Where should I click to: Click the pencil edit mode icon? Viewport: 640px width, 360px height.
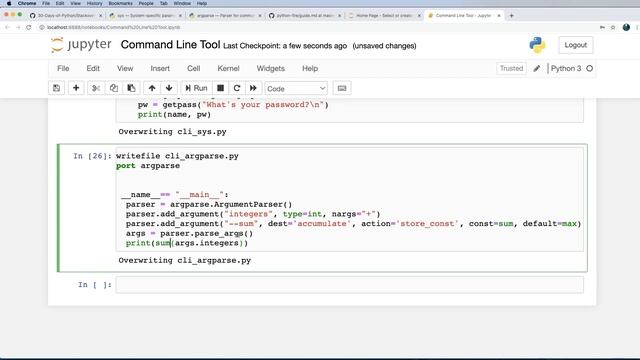537,69
